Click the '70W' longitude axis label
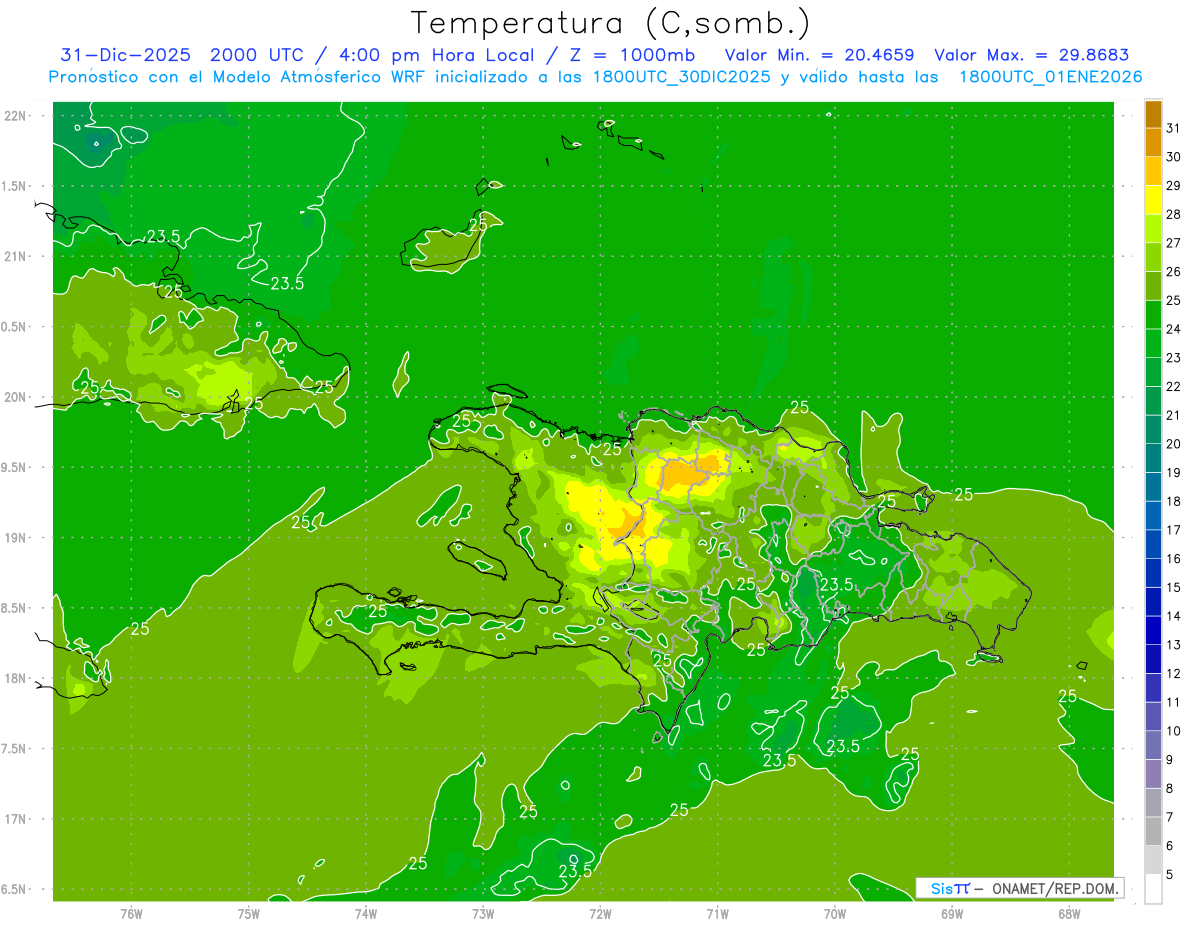 coord(834,913)
